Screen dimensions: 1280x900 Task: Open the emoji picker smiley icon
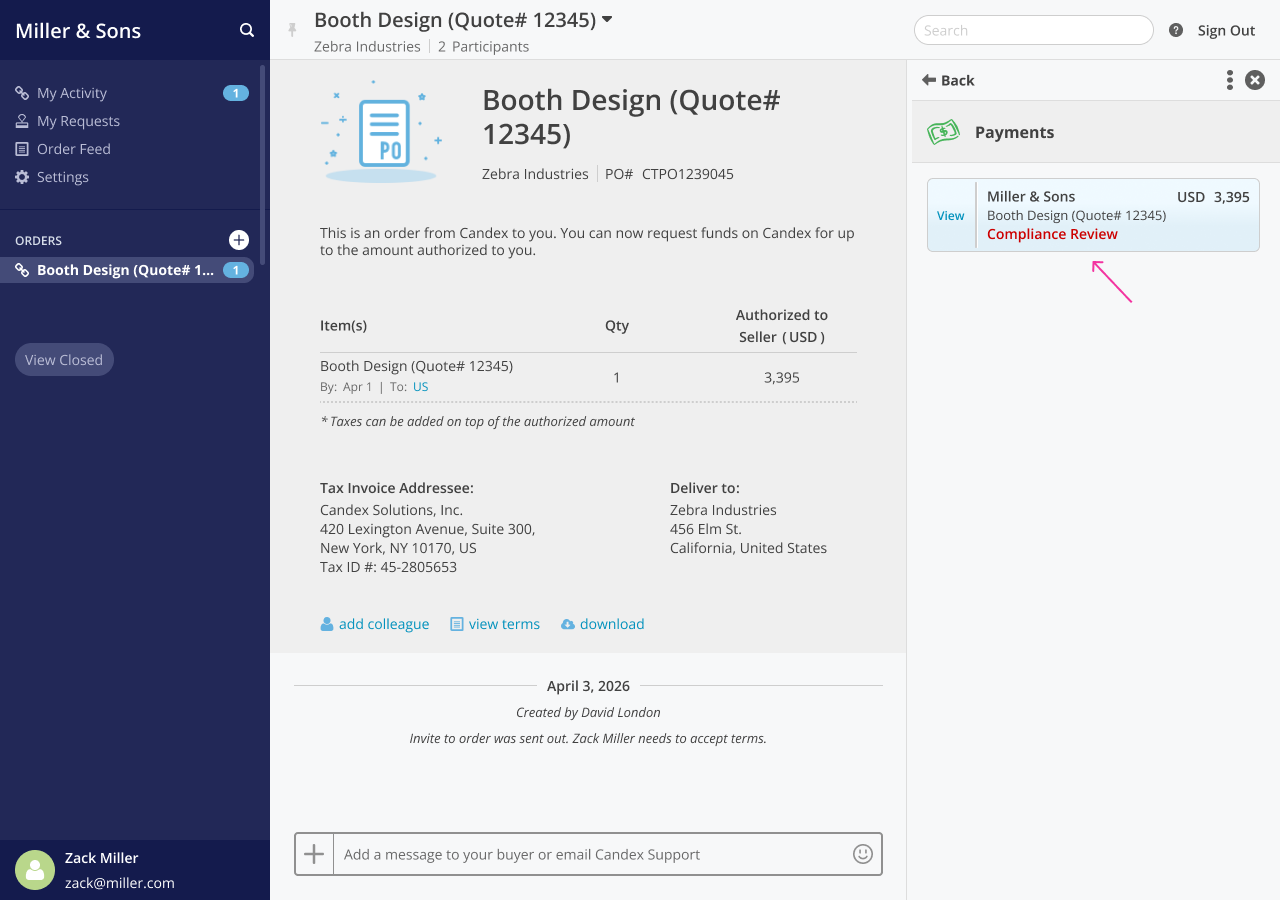pyautogui.click(x=863, y=854)
